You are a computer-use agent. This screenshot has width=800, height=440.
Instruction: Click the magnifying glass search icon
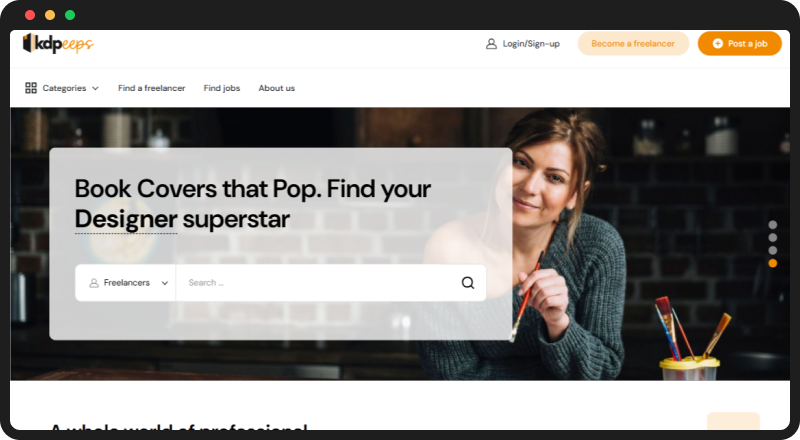pyautogui.click(x=468, y=283)
